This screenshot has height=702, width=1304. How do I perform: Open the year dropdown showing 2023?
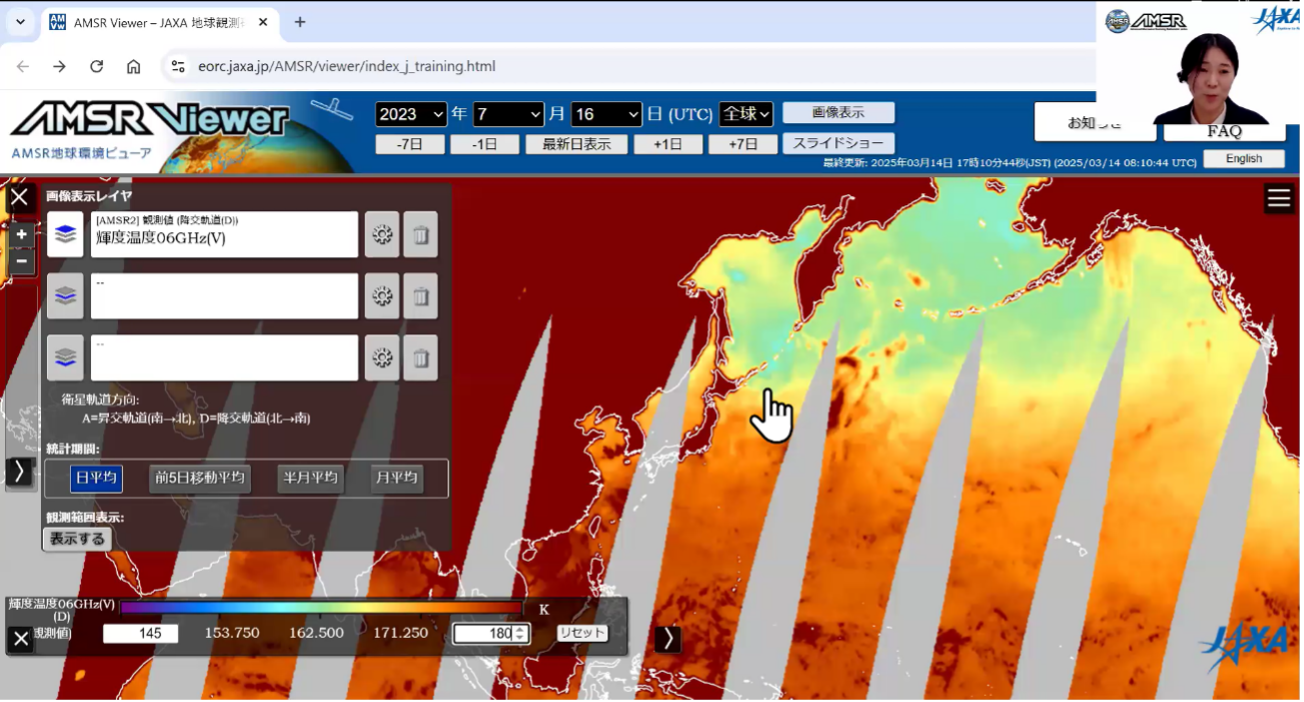pos(411,114)
